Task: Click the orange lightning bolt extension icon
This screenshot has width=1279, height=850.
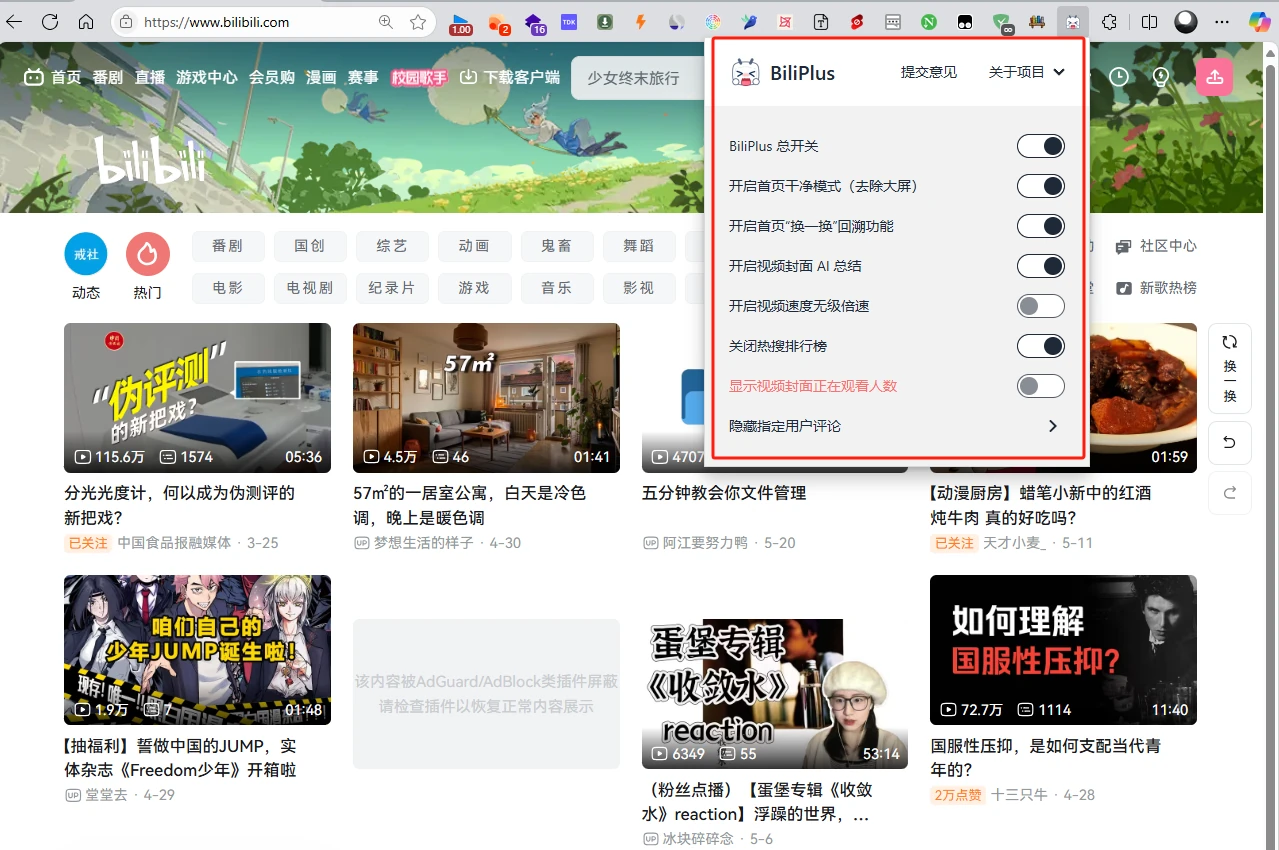Action: [x=641, y=22]
